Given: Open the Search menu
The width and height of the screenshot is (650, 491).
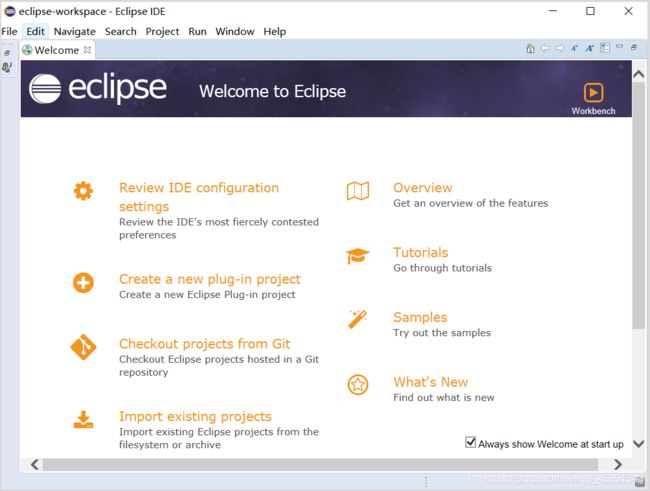Looking at the screenshot, I should tap(121, 32).
